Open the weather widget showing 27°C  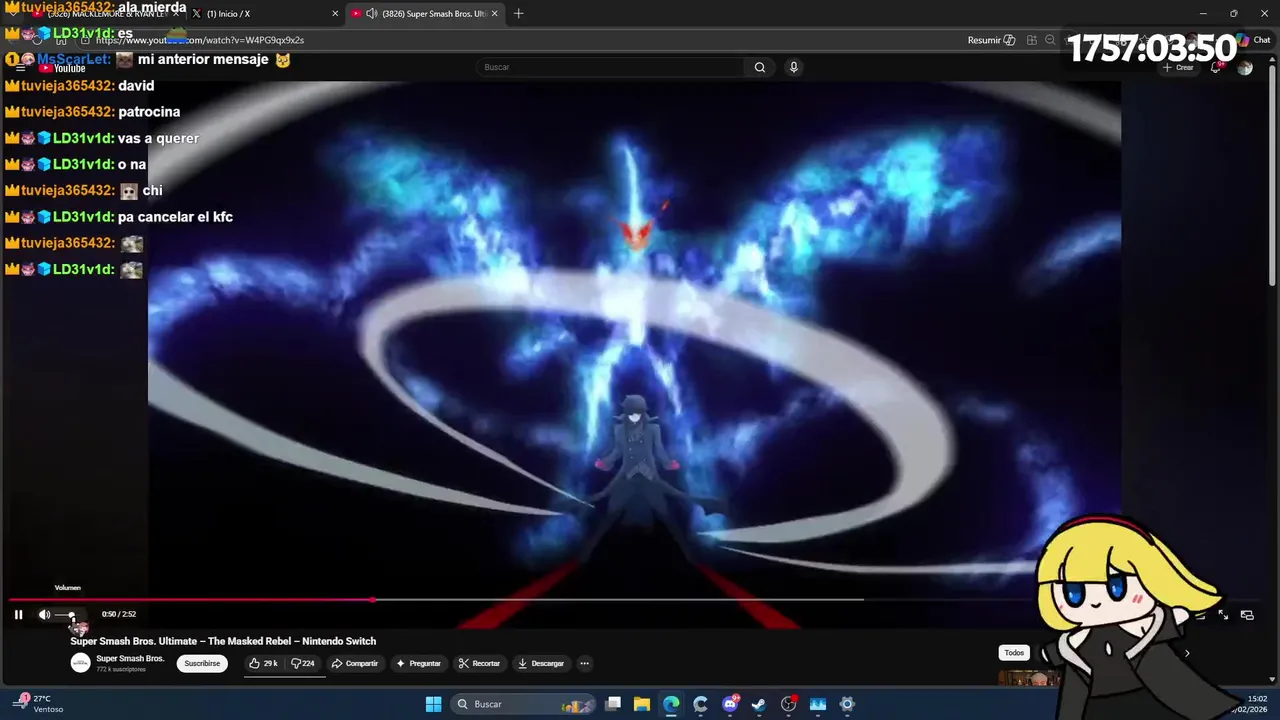point(37,704)
